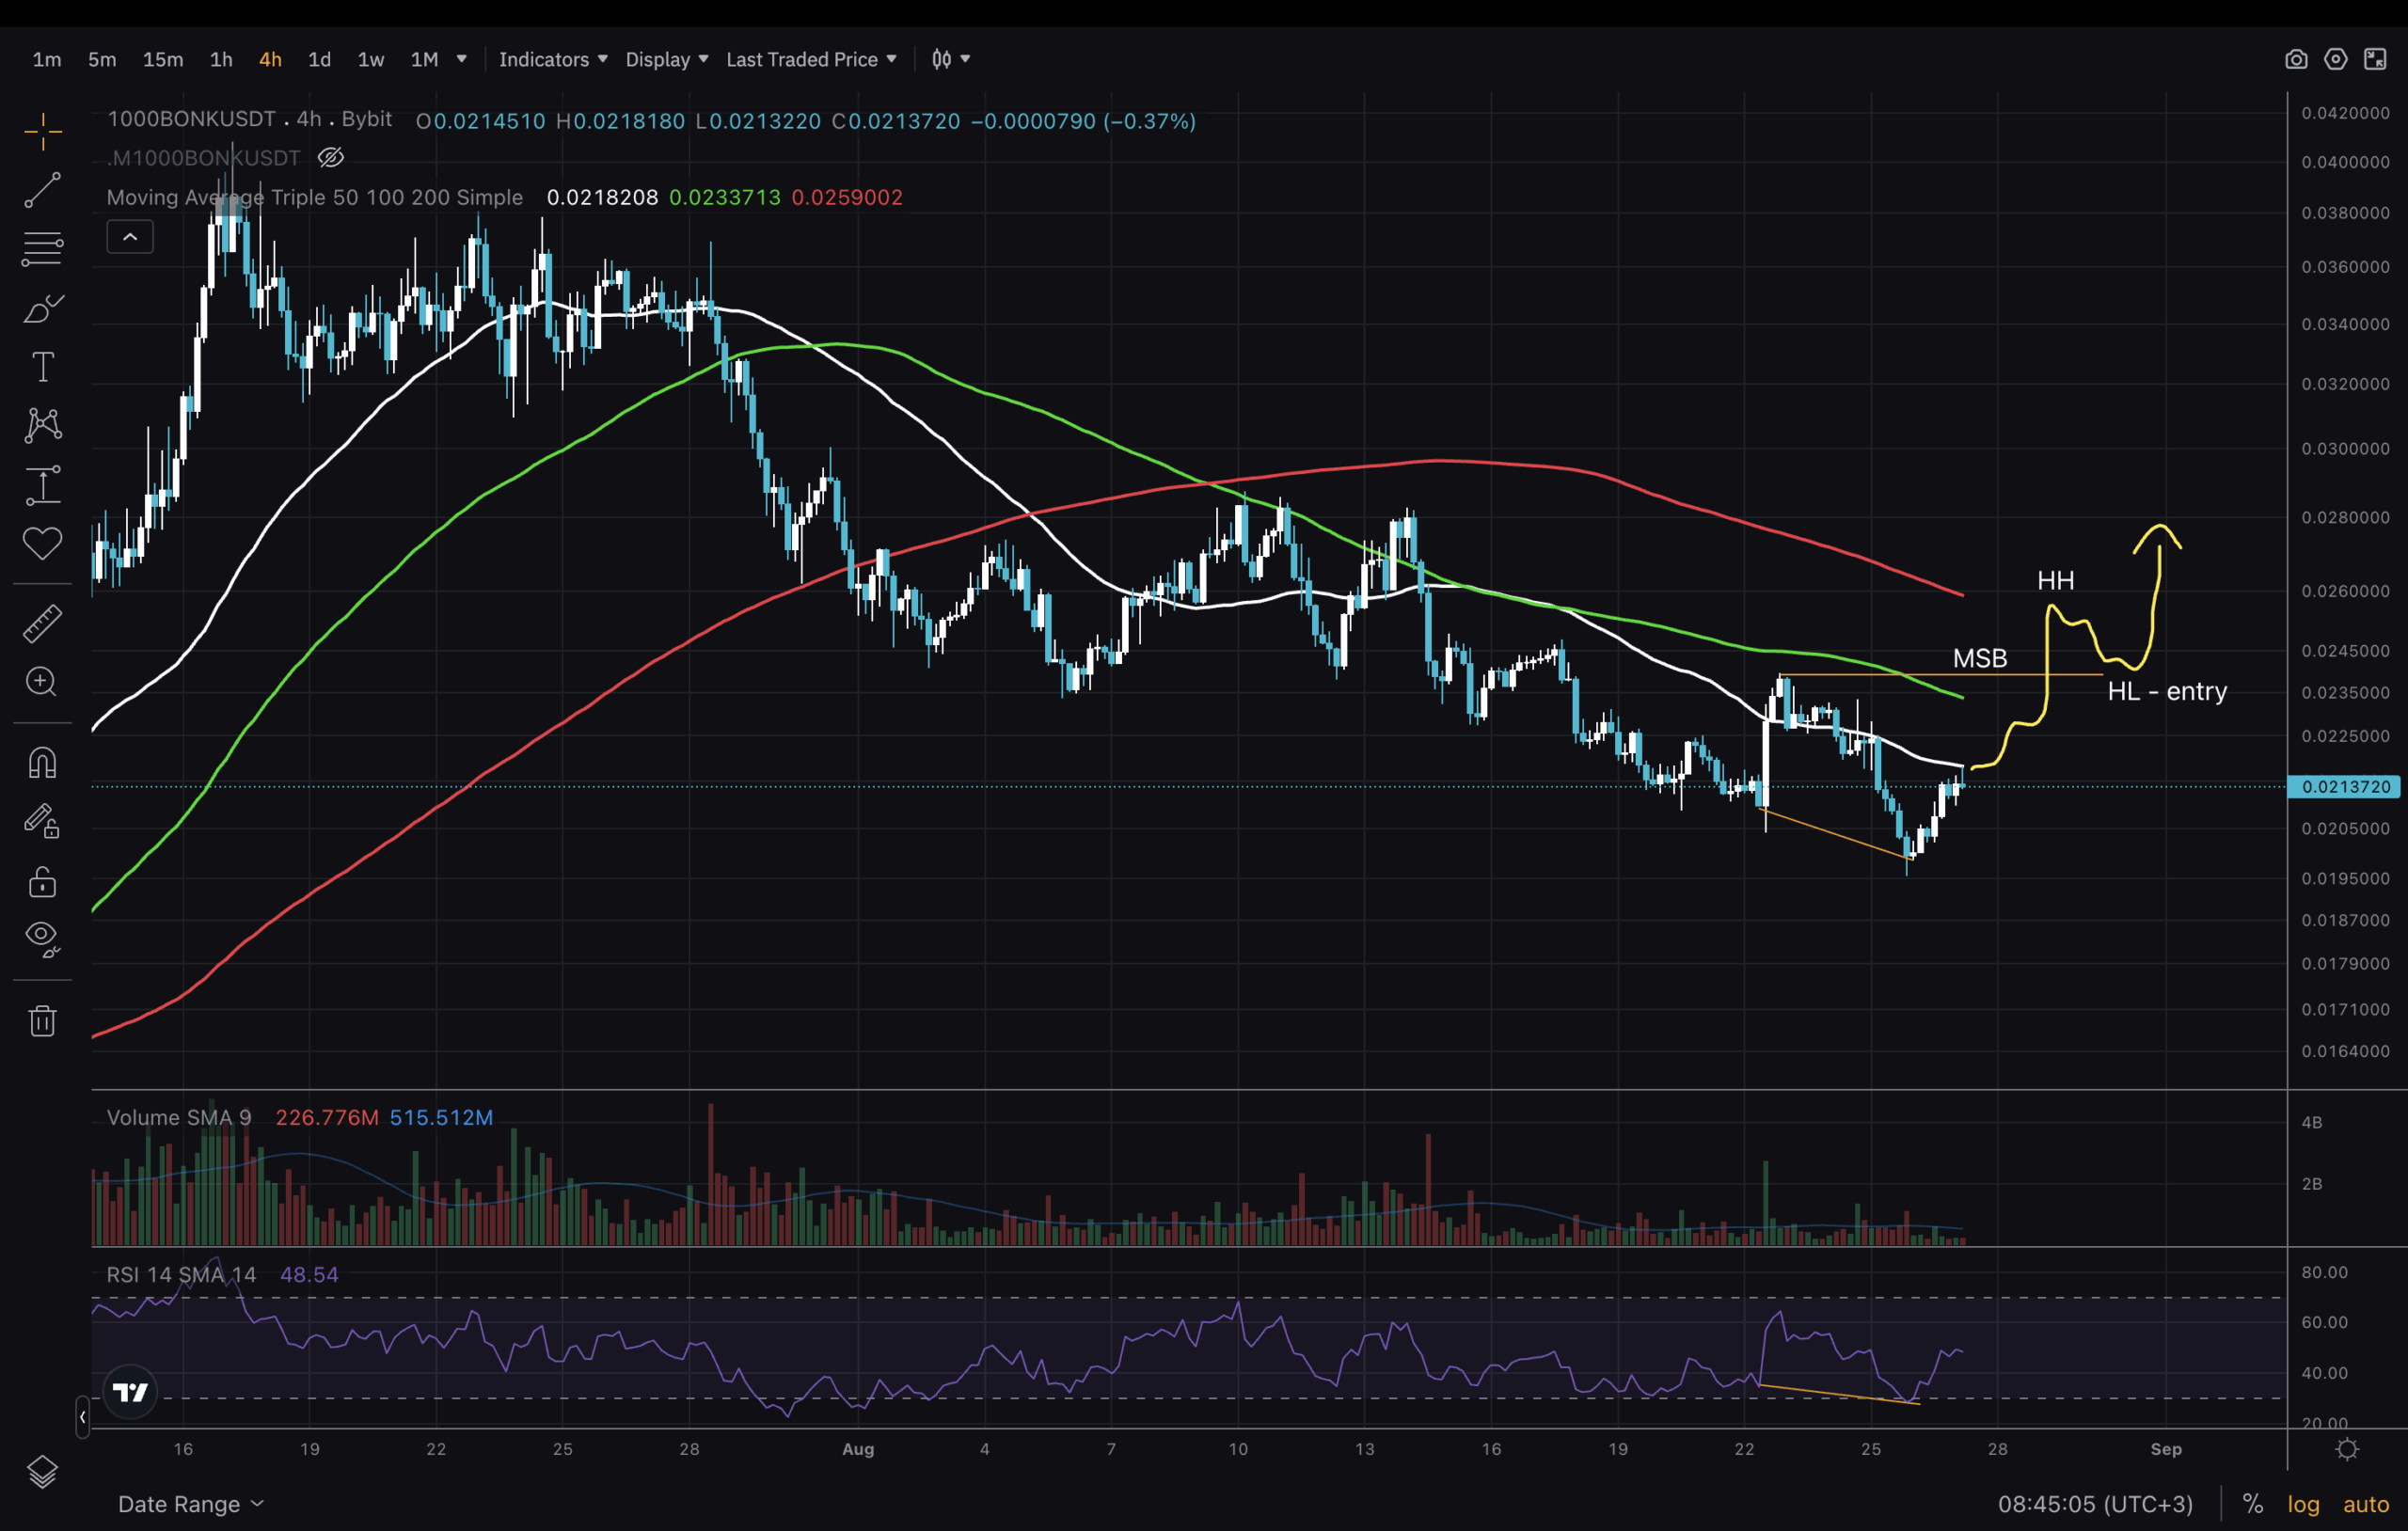The width and height of the screenshot is (2408, 1531).
Task: Toggle percent scale mode
Action: click(x=2252, y=1504)
